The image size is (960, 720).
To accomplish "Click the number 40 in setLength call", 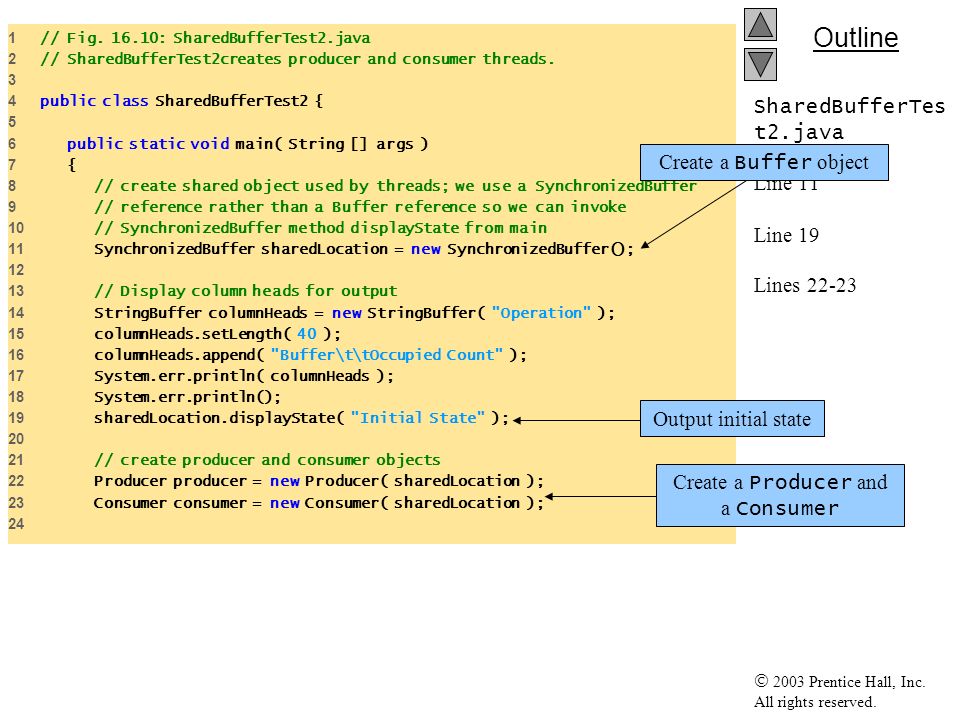I will [307, 334].
